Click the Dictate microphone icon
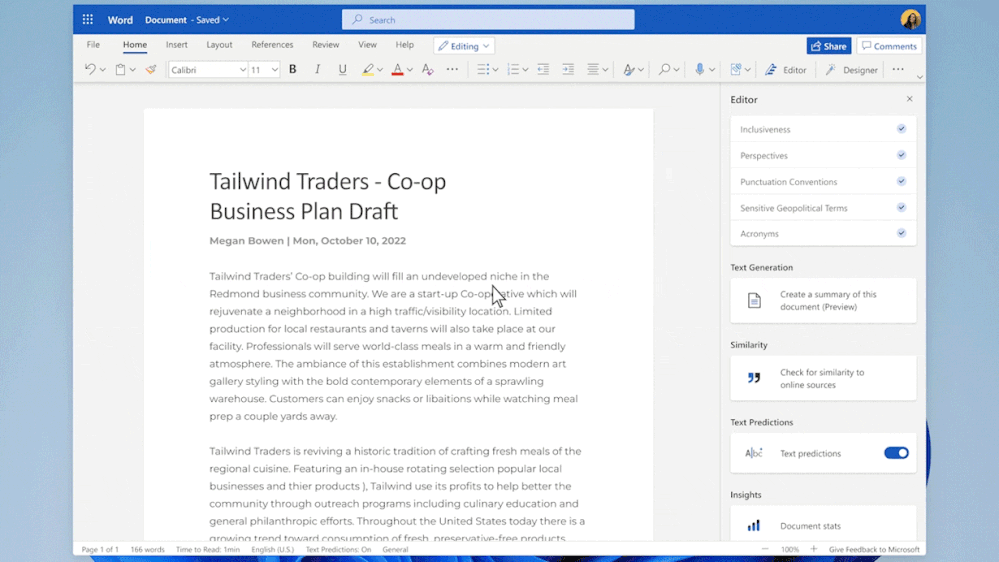Image resolution: width=999 pixels, height=562 pixels. tap(699, 69)
